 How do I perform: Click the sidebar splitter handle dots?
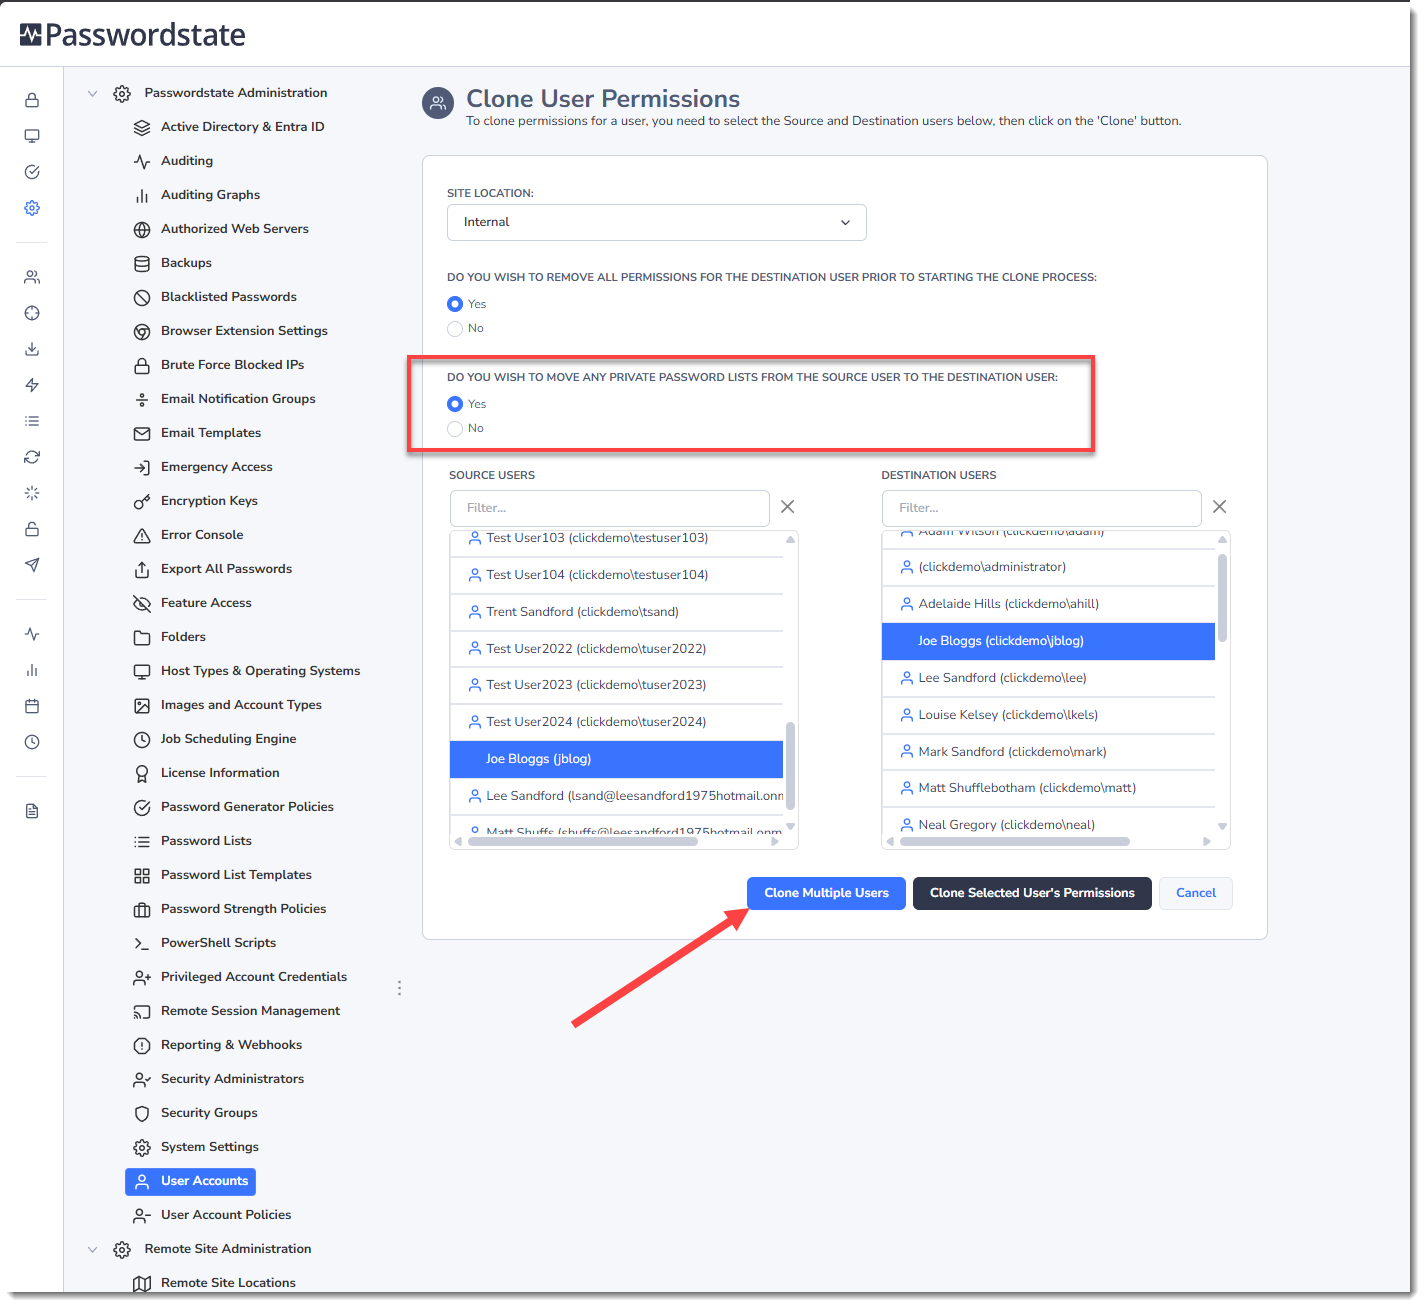(x=399, y=988)
